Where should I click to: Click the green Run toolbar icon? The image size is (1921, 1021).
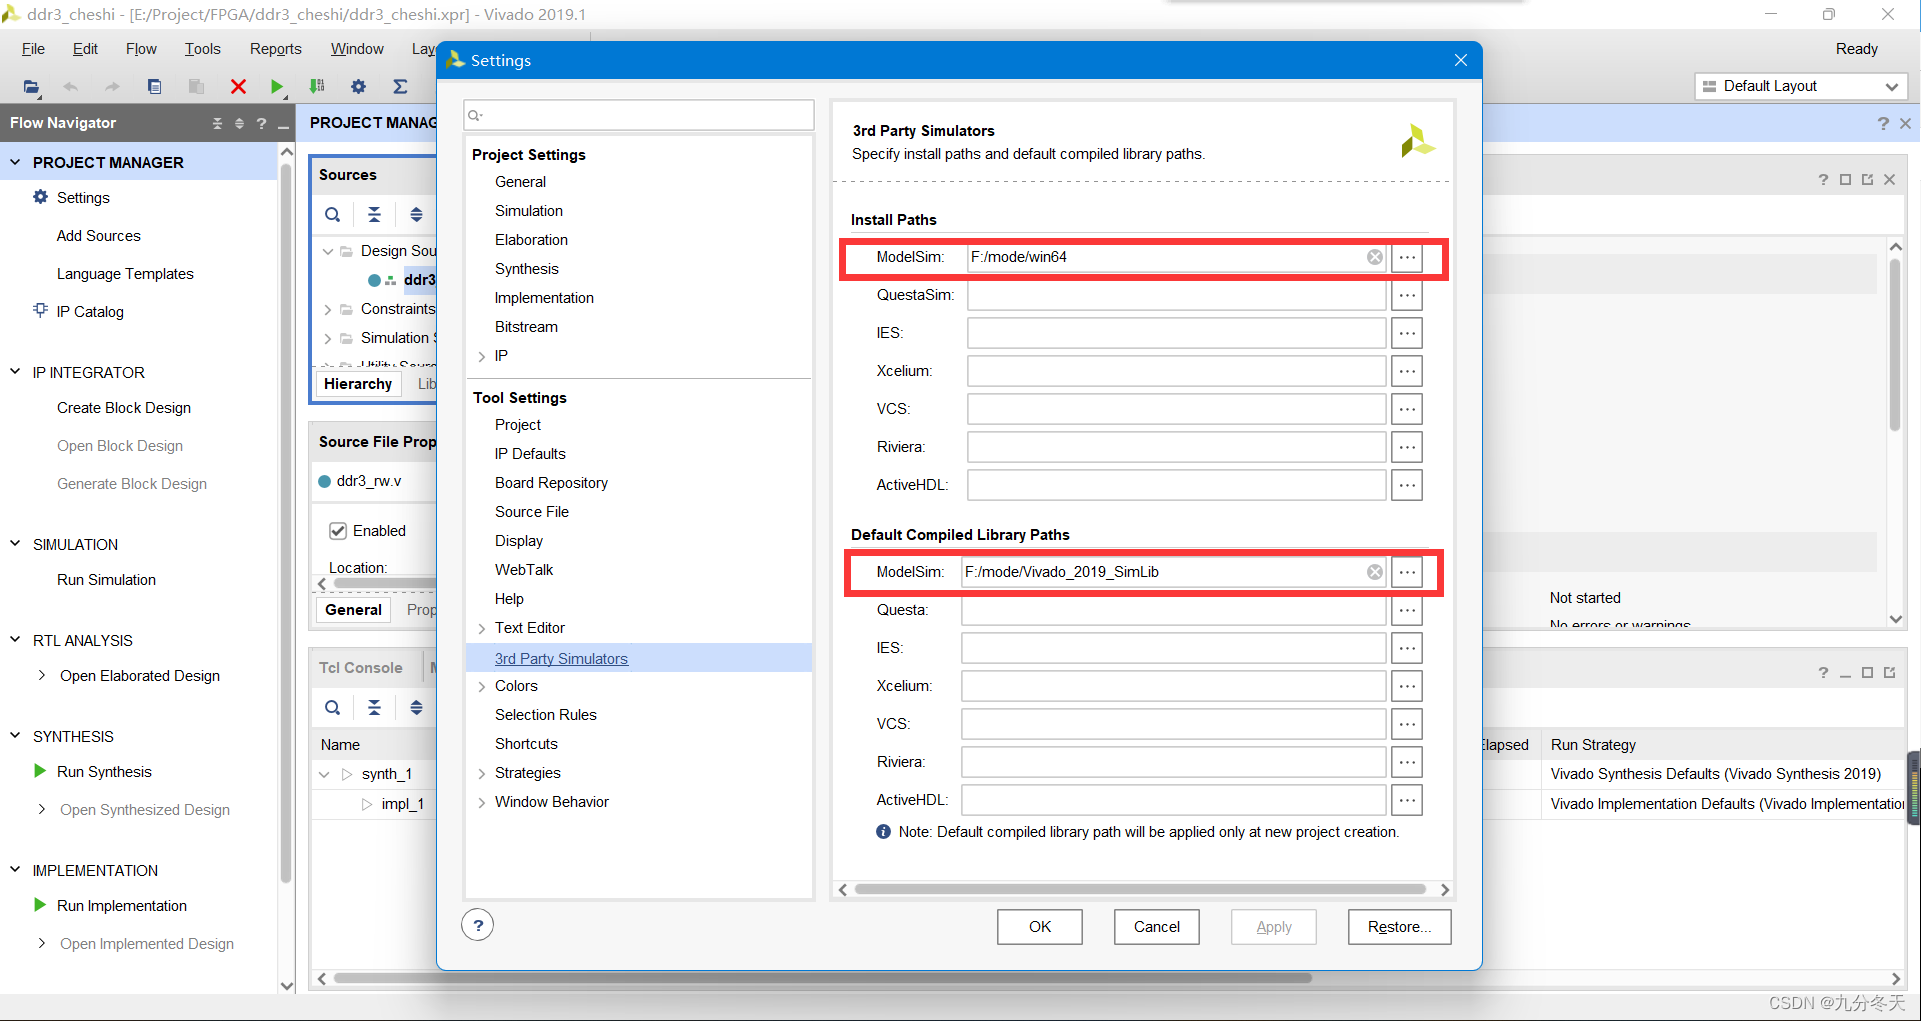277,87
